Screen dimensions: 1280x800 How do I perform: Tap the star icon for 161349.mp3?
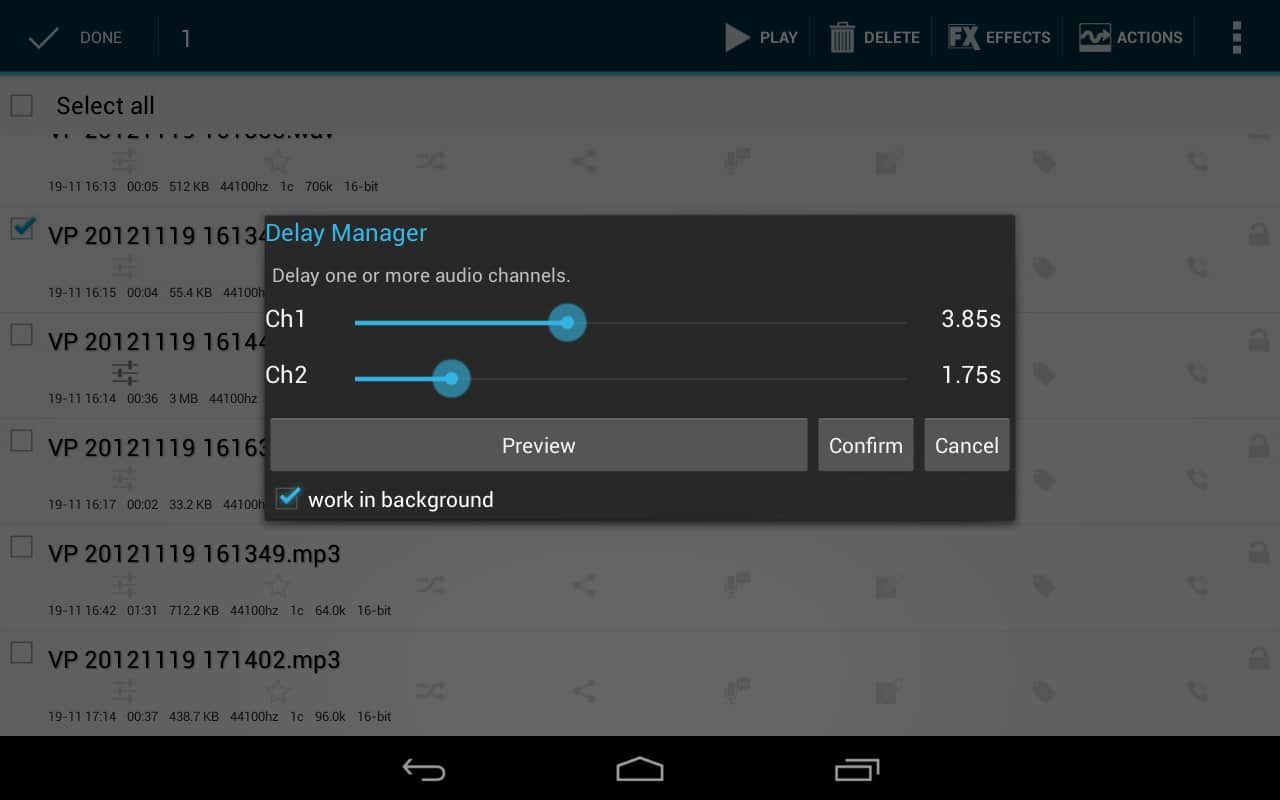(278, 585)
